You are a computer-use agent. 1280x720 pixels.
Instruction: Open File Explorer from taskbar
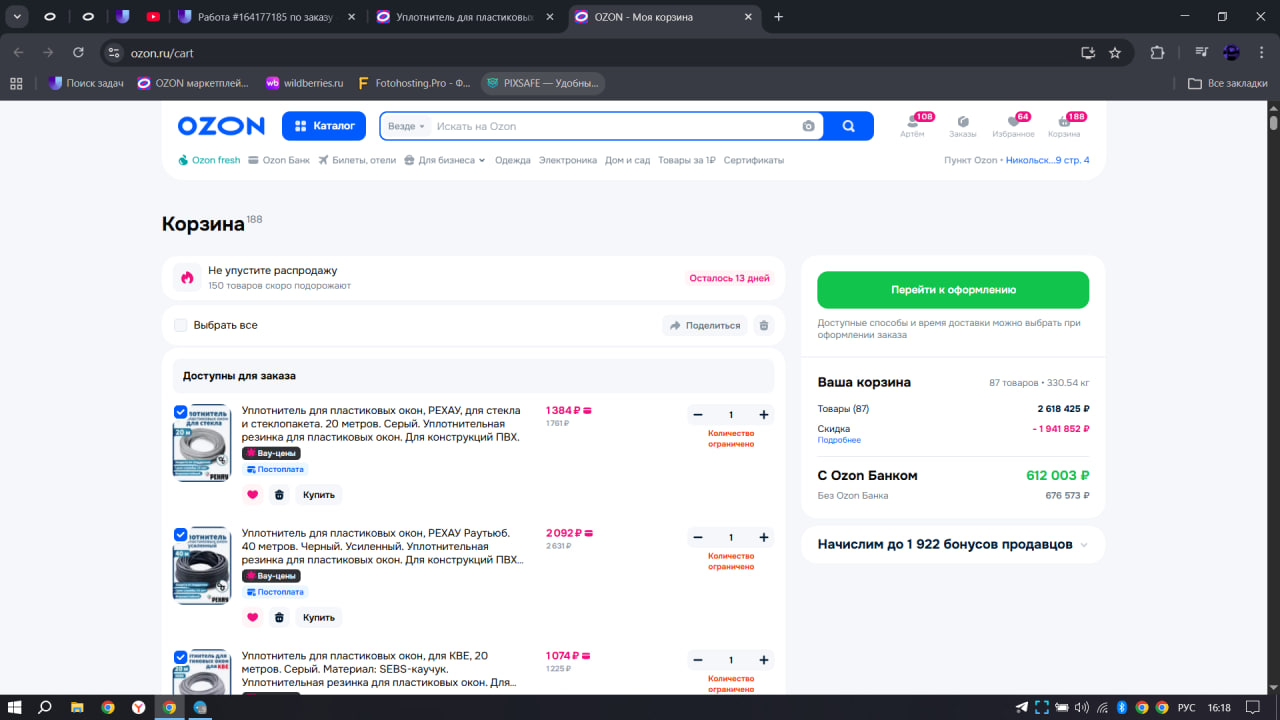77,707
